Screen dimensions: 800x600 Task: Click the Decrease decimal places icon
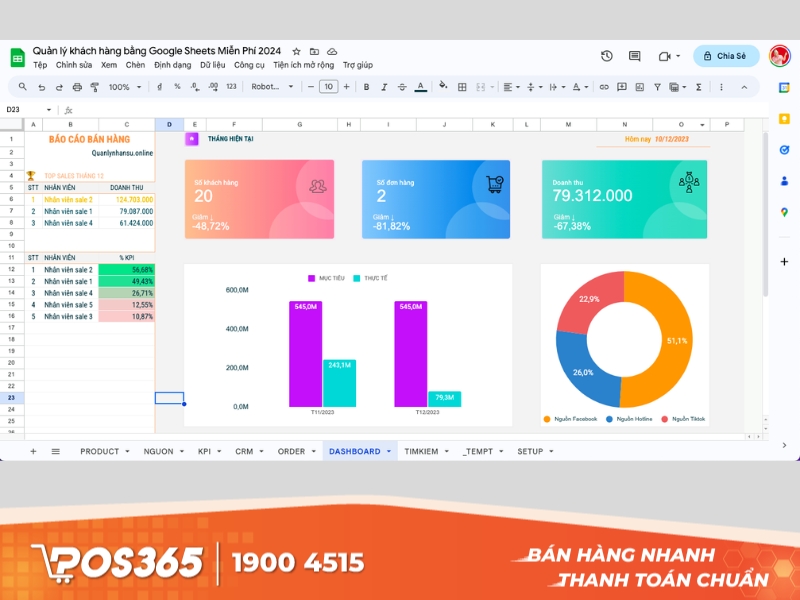pos(192,87)
